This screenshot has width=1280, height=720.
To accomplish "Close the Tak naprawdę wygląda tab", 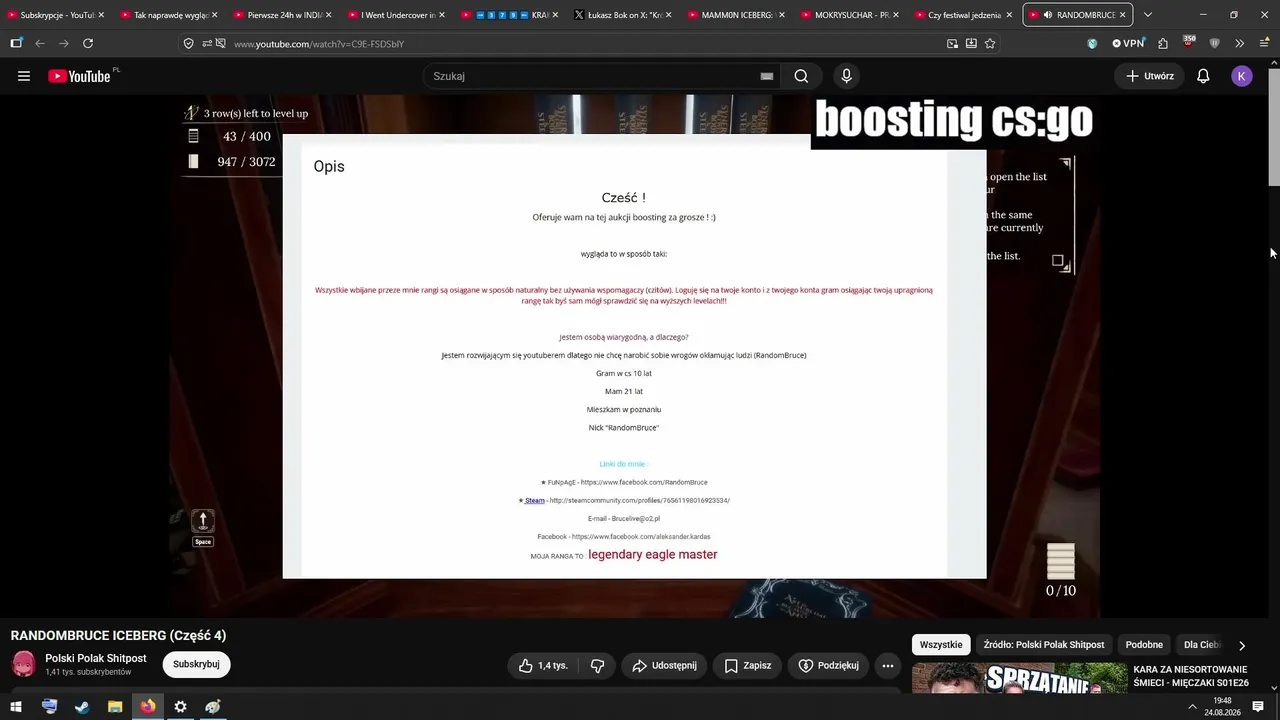I will click(215, 15).
